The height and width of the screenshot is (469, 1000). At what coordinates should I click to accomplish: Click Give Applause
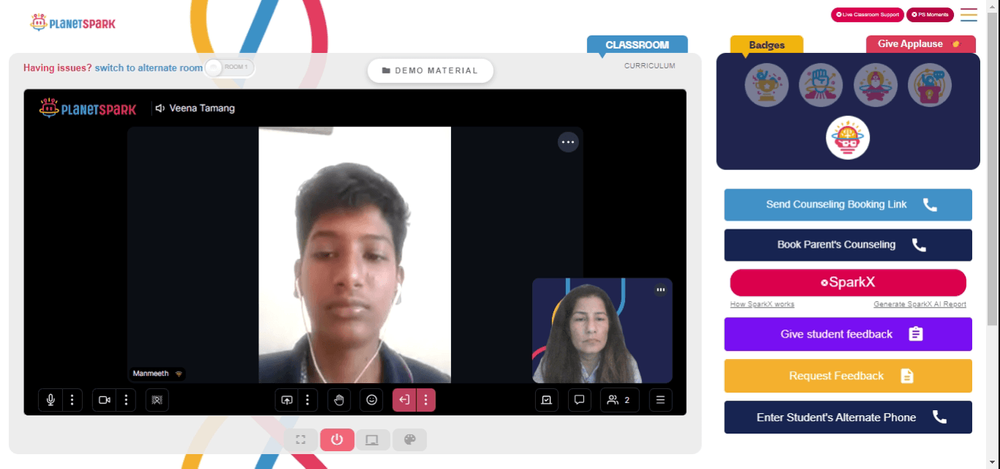[x=920, y=44]
